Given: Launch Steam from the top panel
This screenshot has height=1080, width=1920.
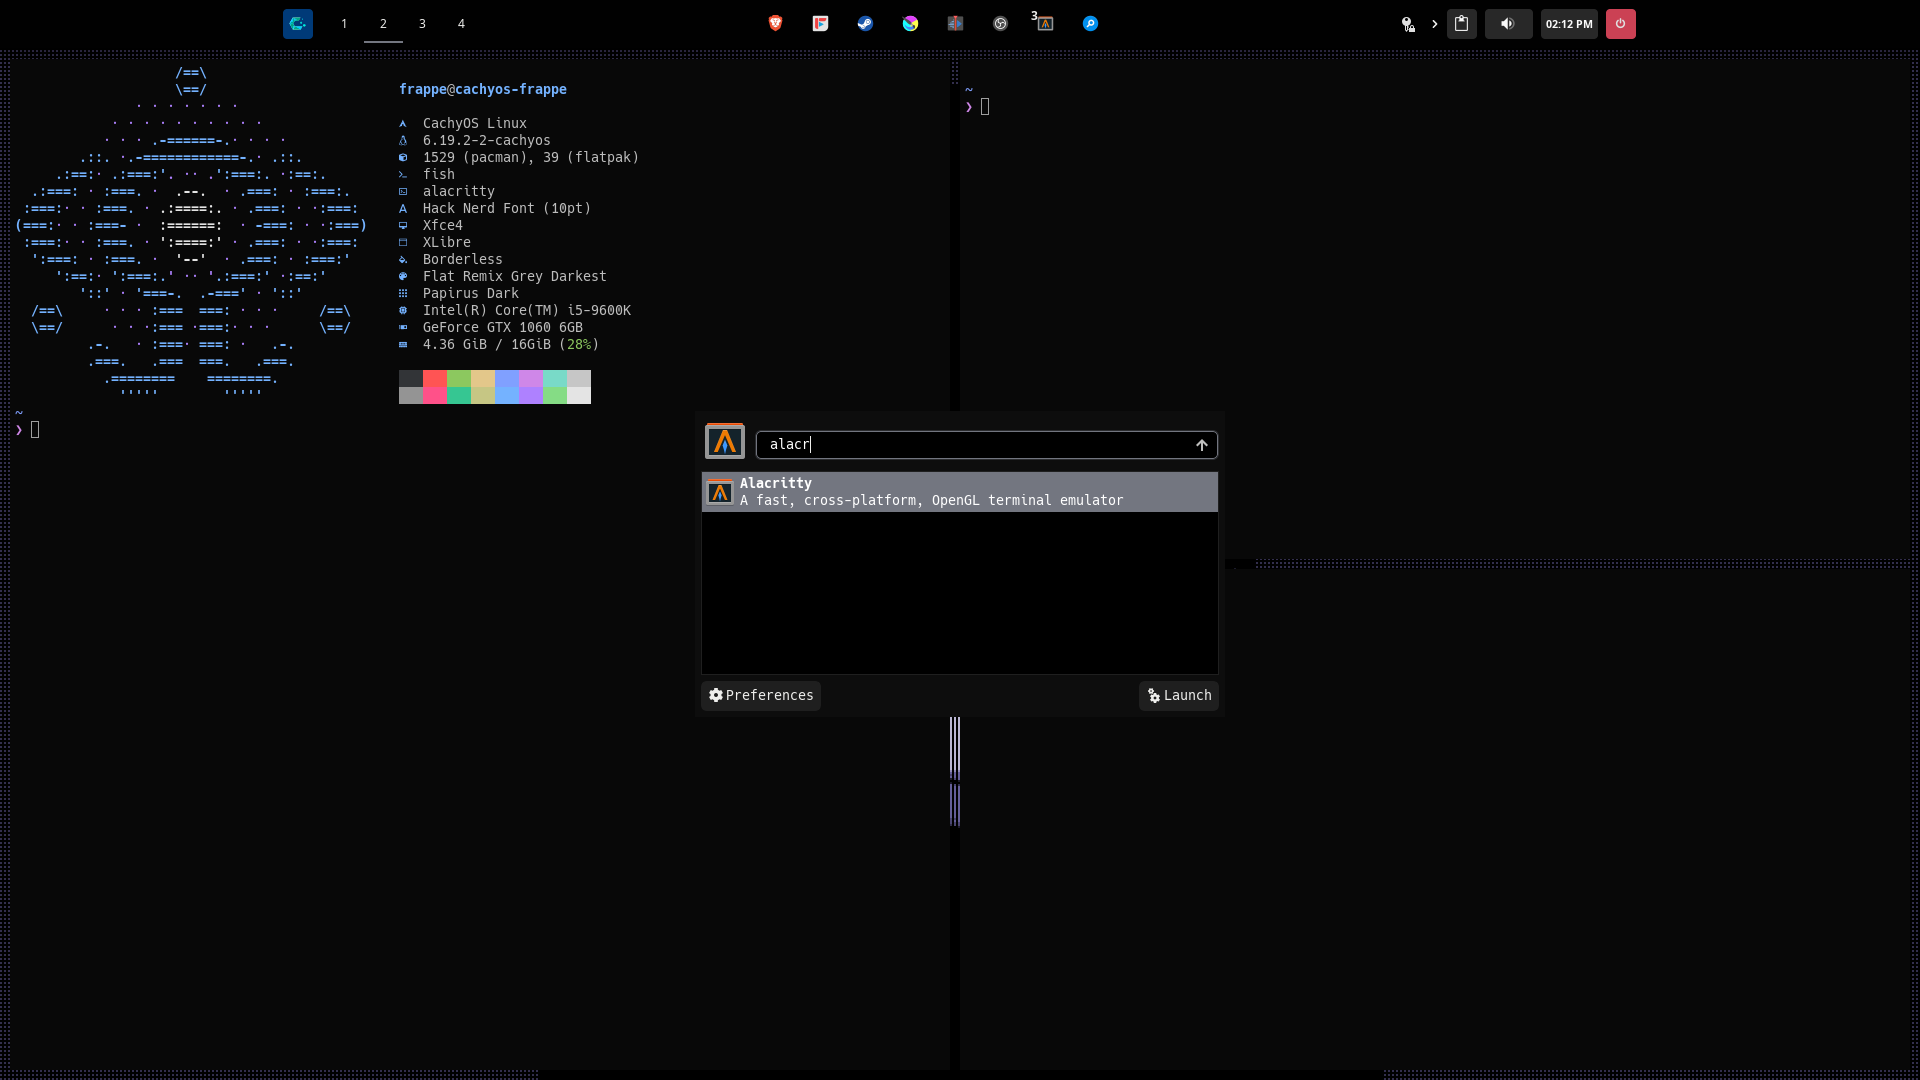Looking at the screenshot, I should point(865,23).
